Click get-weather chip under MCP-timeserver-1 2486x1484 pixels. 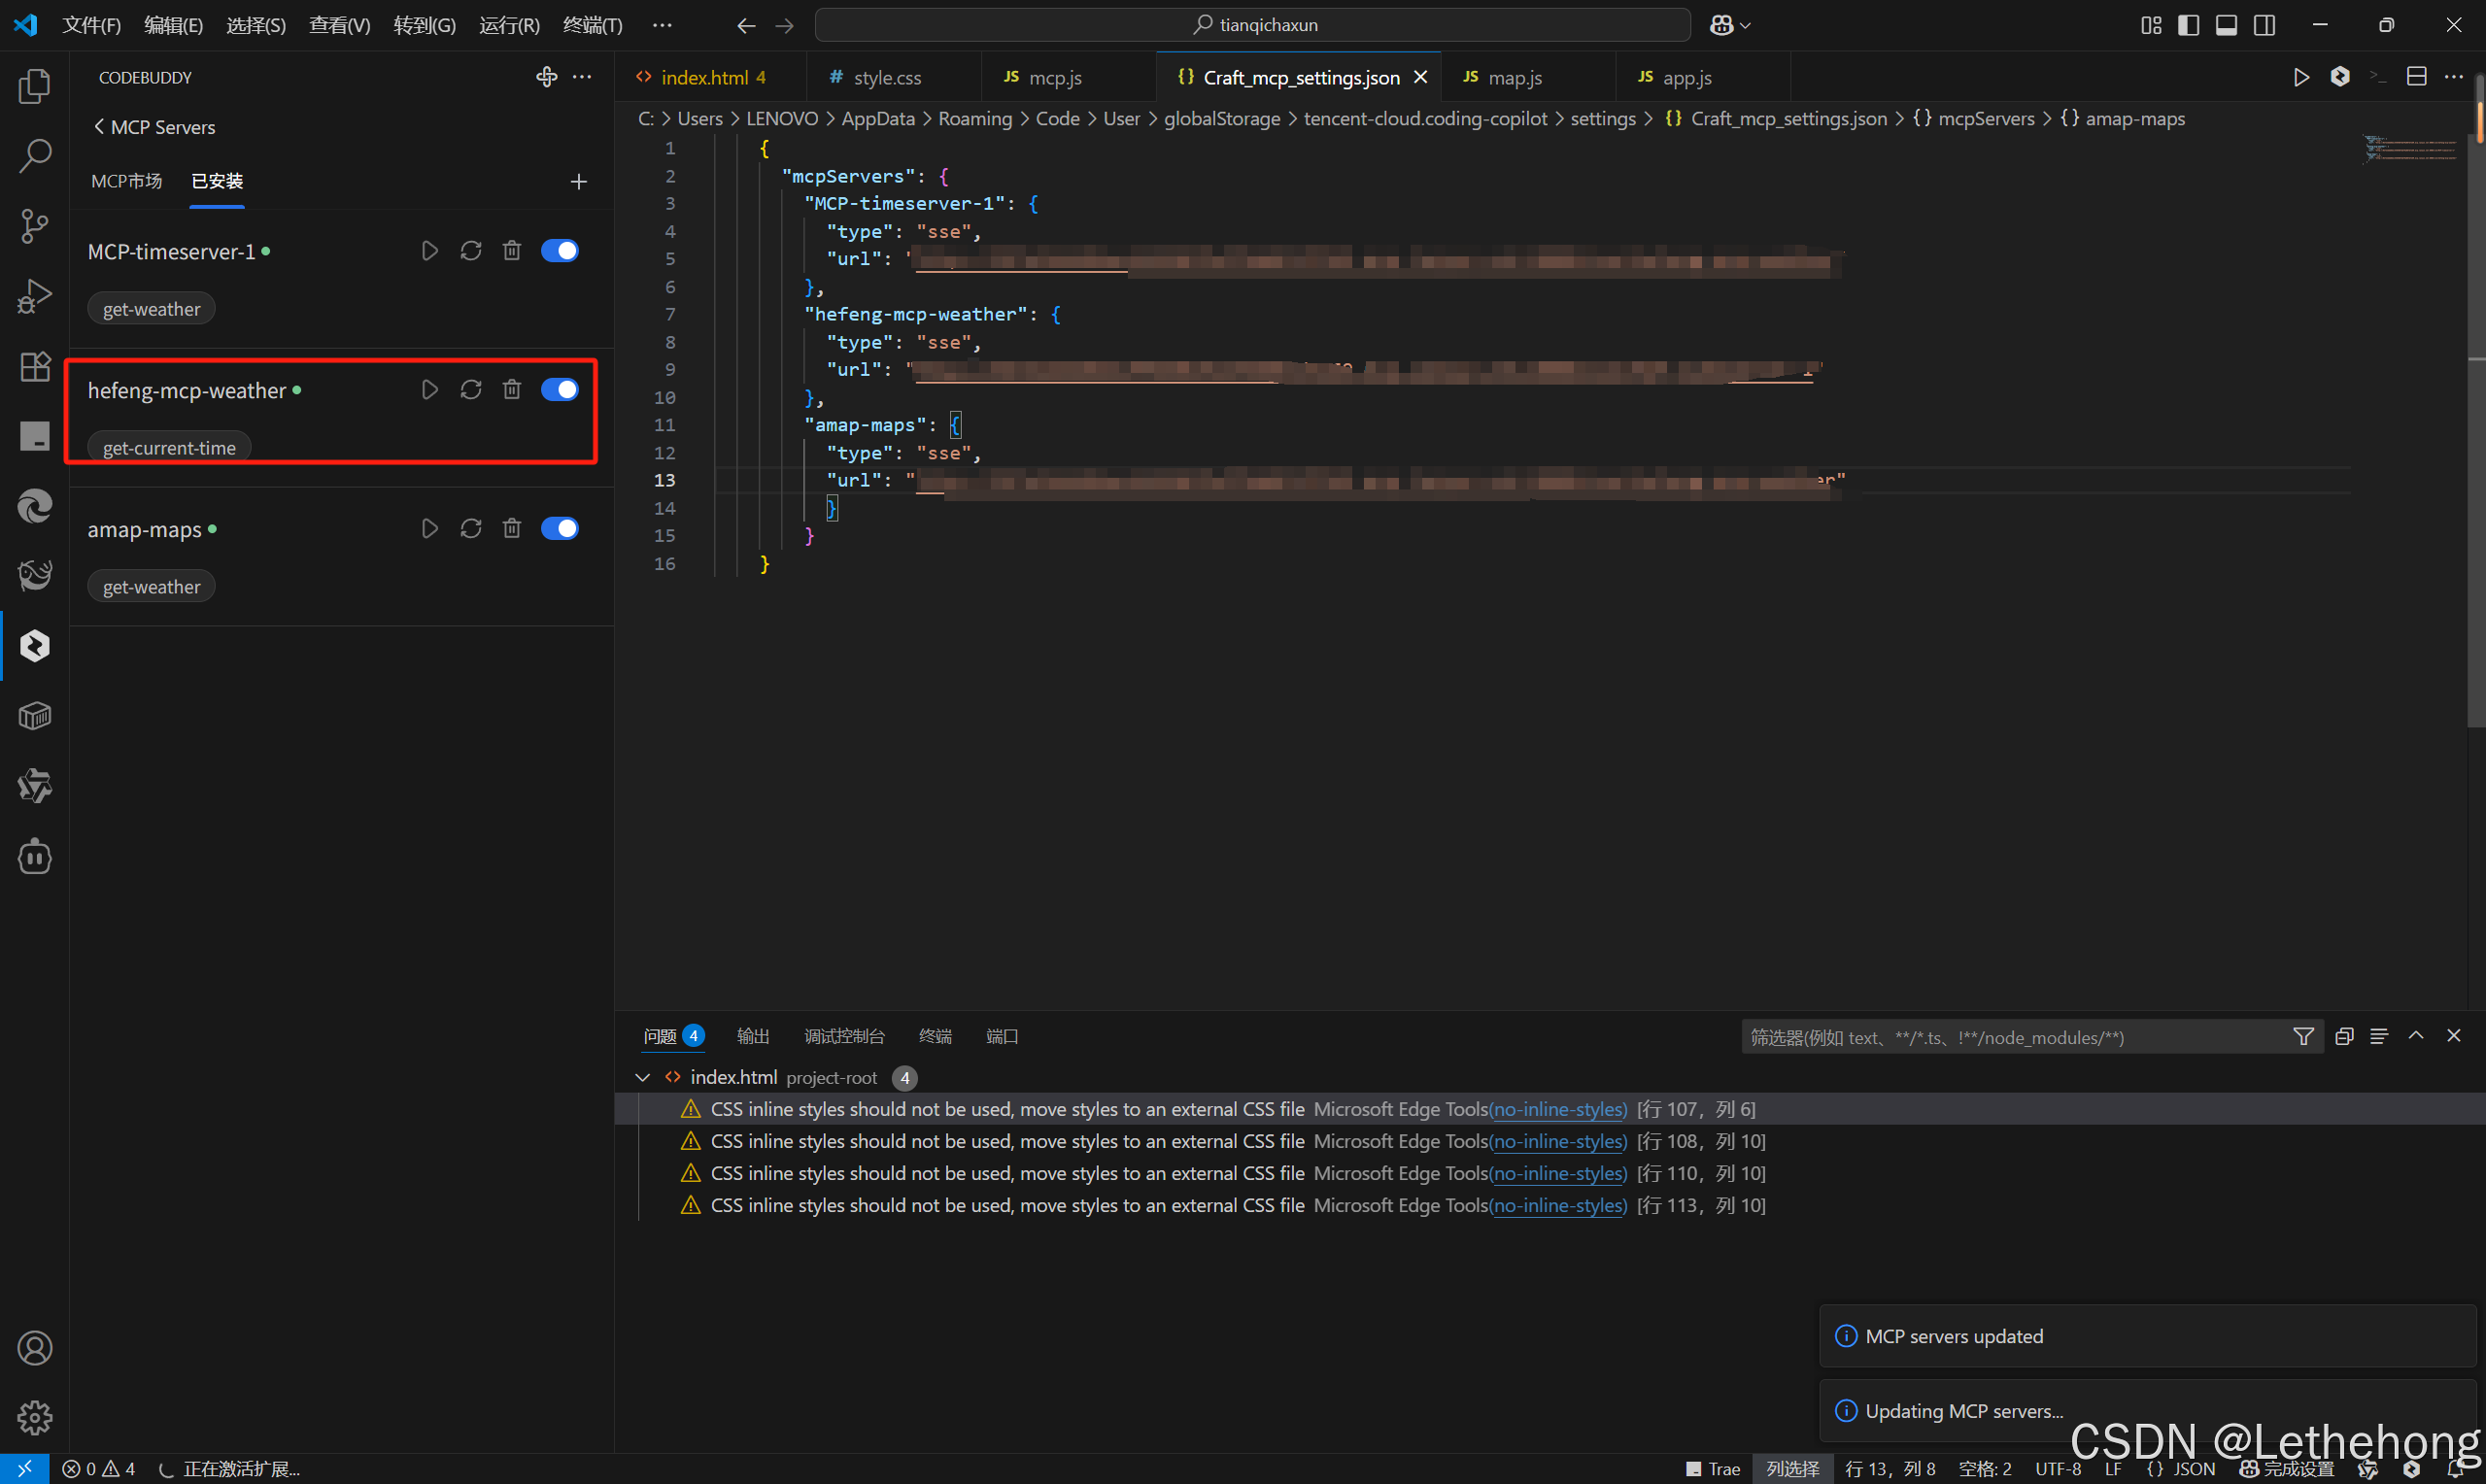[x=152, y=309]
